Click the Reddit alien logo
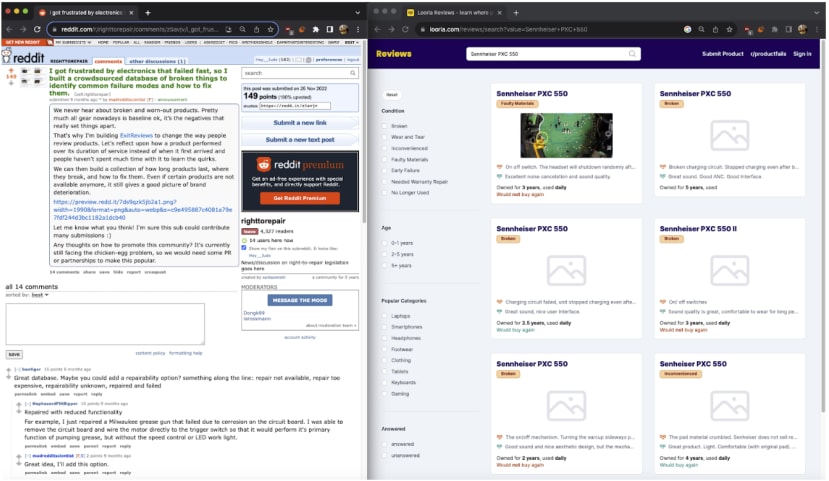Screen dimensions: 829x481 coord(6,55)
